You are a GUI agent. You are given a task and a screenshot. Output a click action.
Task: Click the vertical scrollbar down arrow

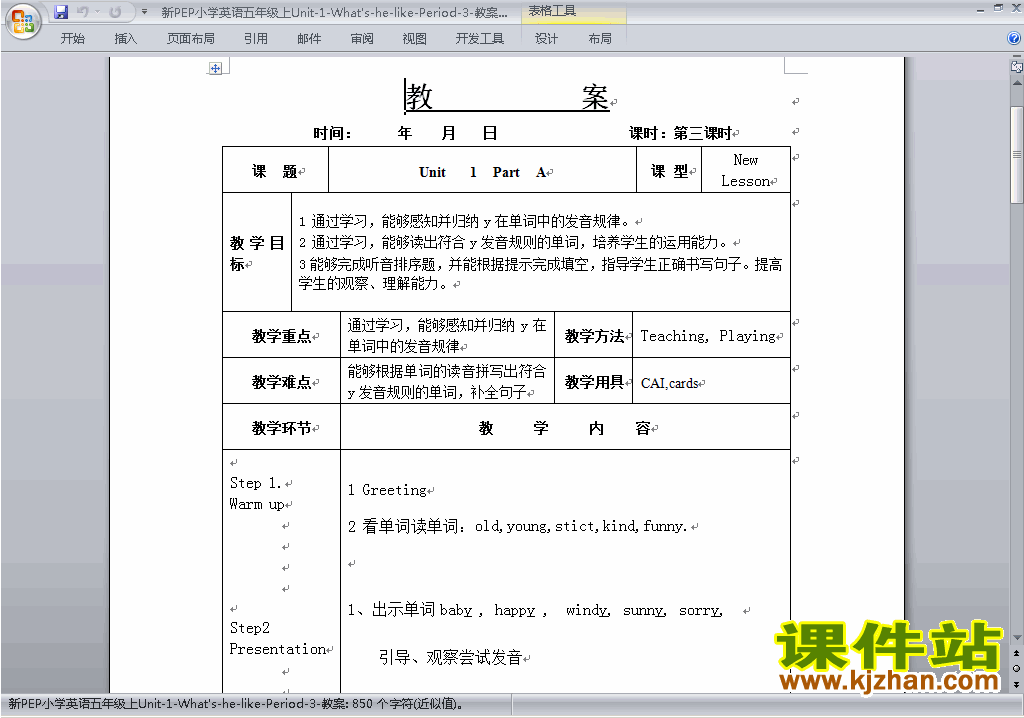pos(1017,638)
